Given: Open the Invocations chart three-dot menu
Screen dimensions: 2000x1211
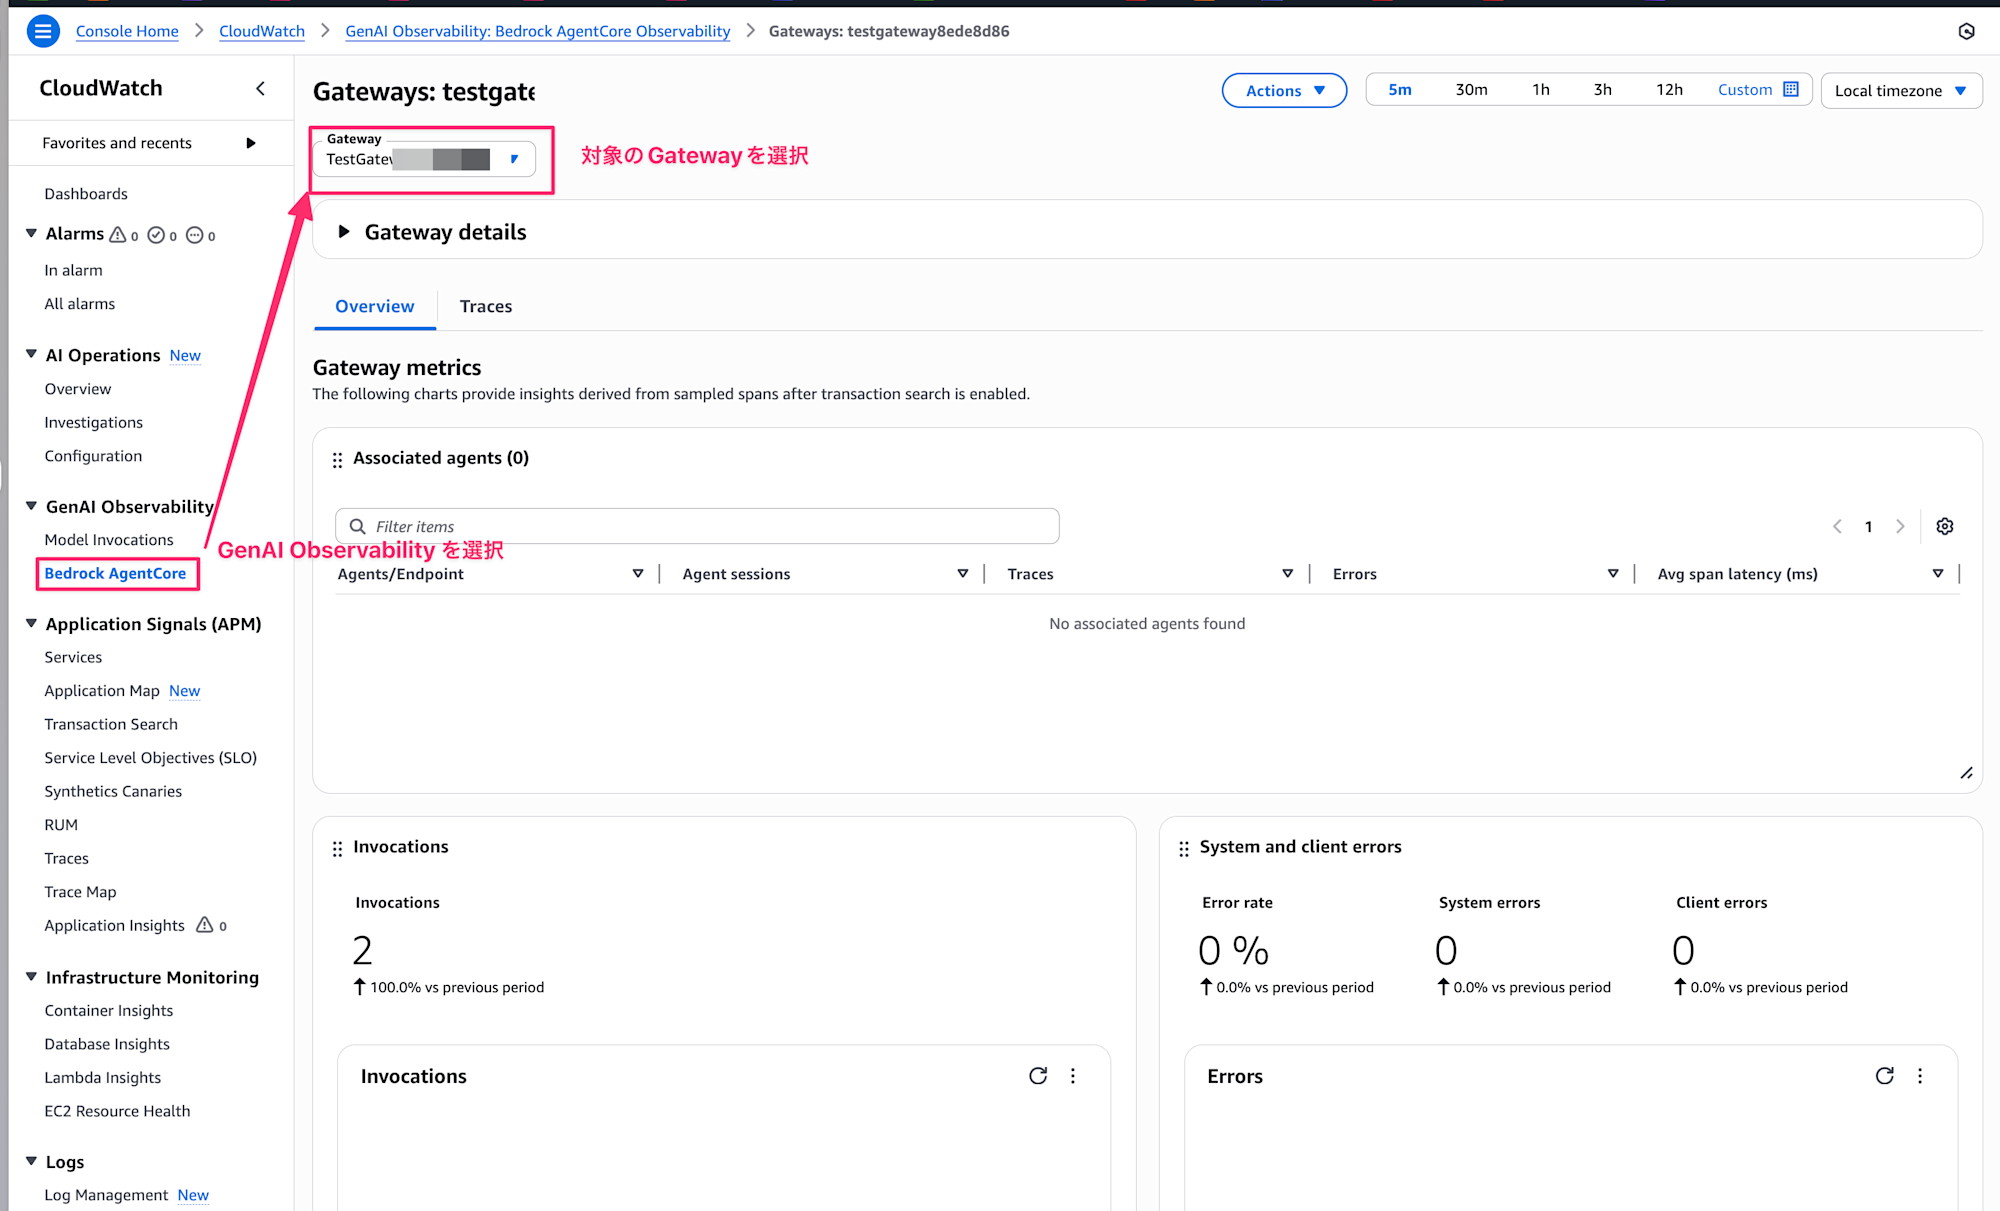Looking at the screenshot, I should pos(1073,1076).
